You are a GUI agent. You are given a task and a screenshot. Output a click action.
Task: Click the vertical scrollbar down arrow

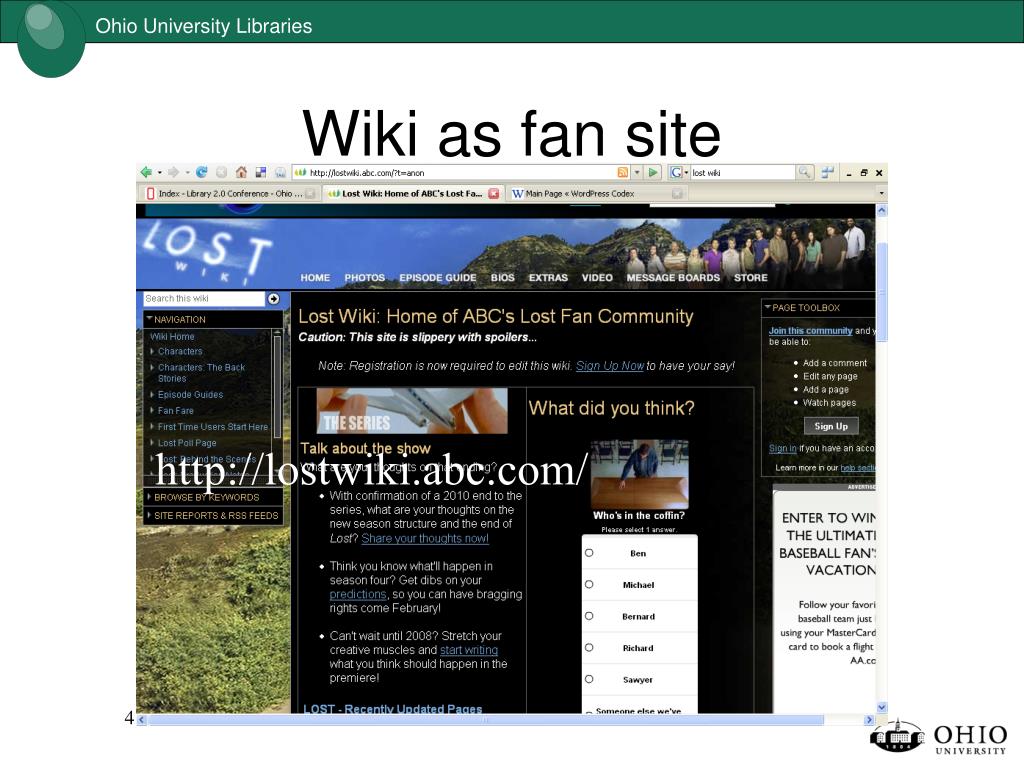pos(882,707)
